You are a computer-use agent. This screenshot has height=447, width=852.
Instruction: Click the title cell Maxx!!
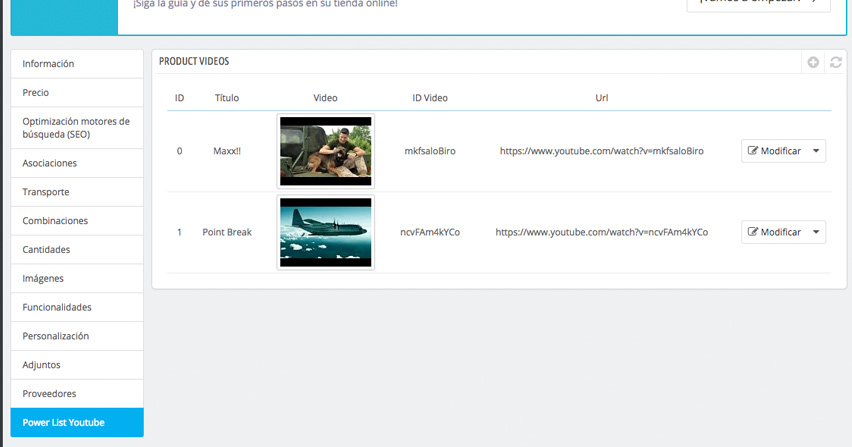pos(227,151)
